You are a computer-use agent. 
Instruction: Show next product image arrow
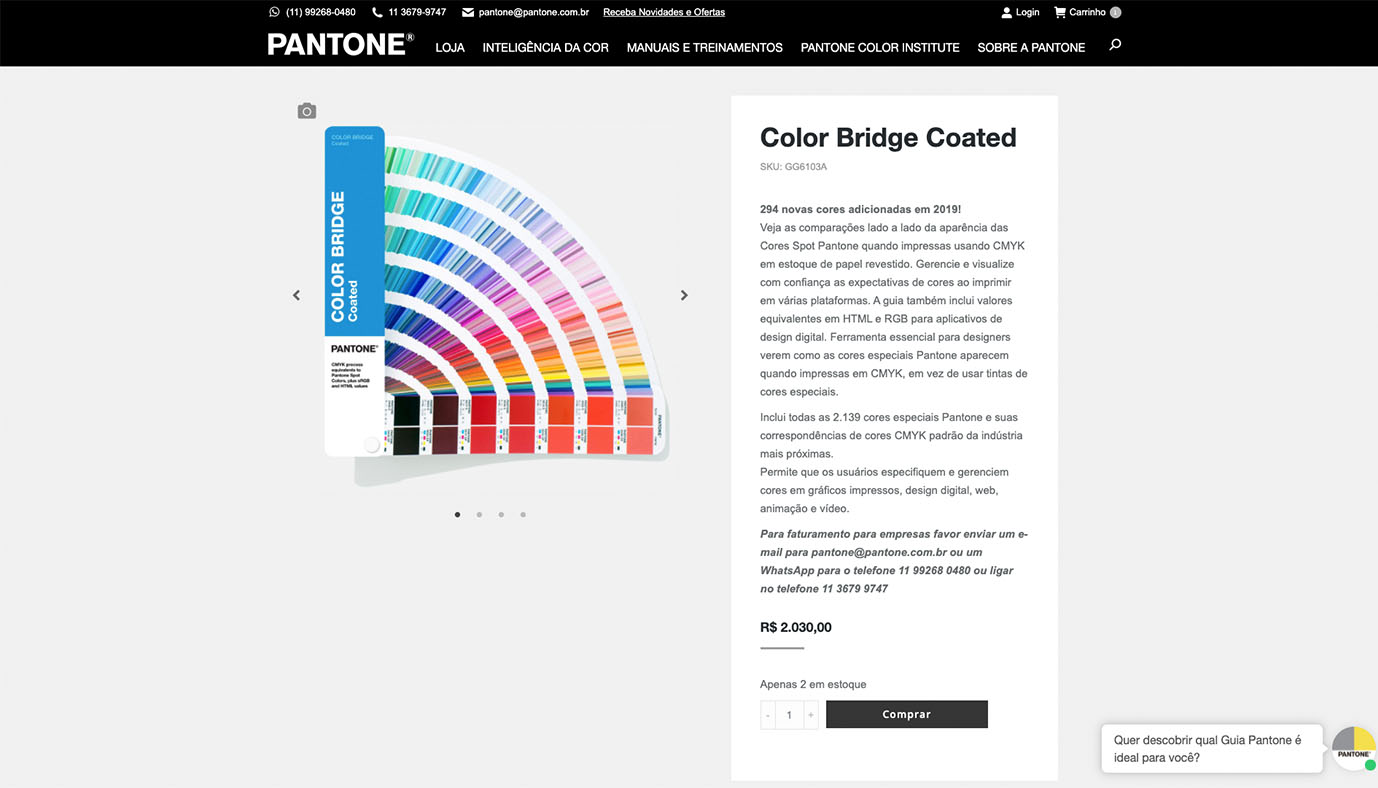684,295
